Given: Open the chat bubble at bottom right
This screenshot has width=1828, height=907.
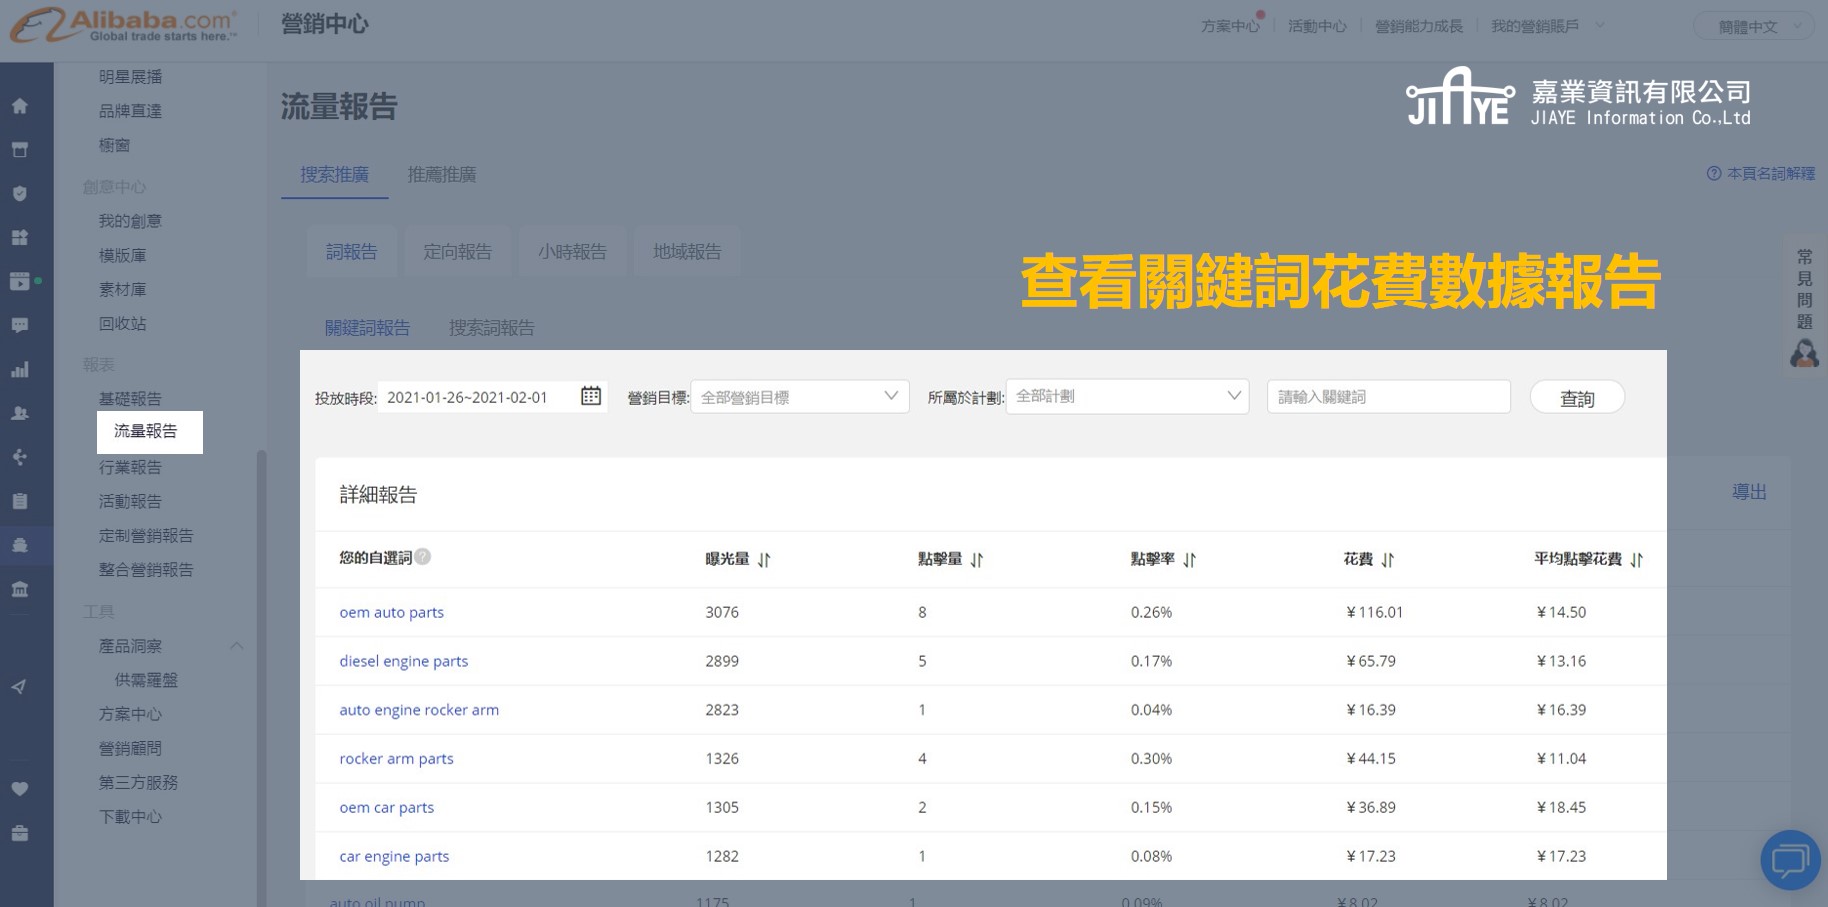Looking at the screenshot, I should (x=1789, y=861).
